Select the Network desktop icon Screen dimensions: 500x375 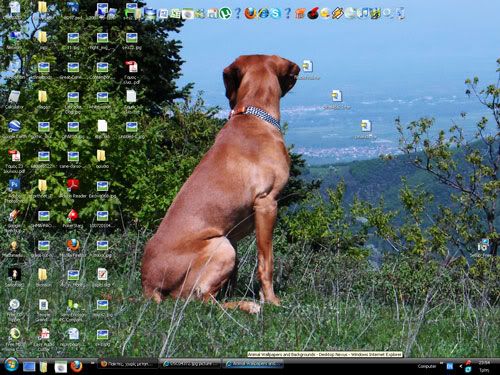point(14,40)
